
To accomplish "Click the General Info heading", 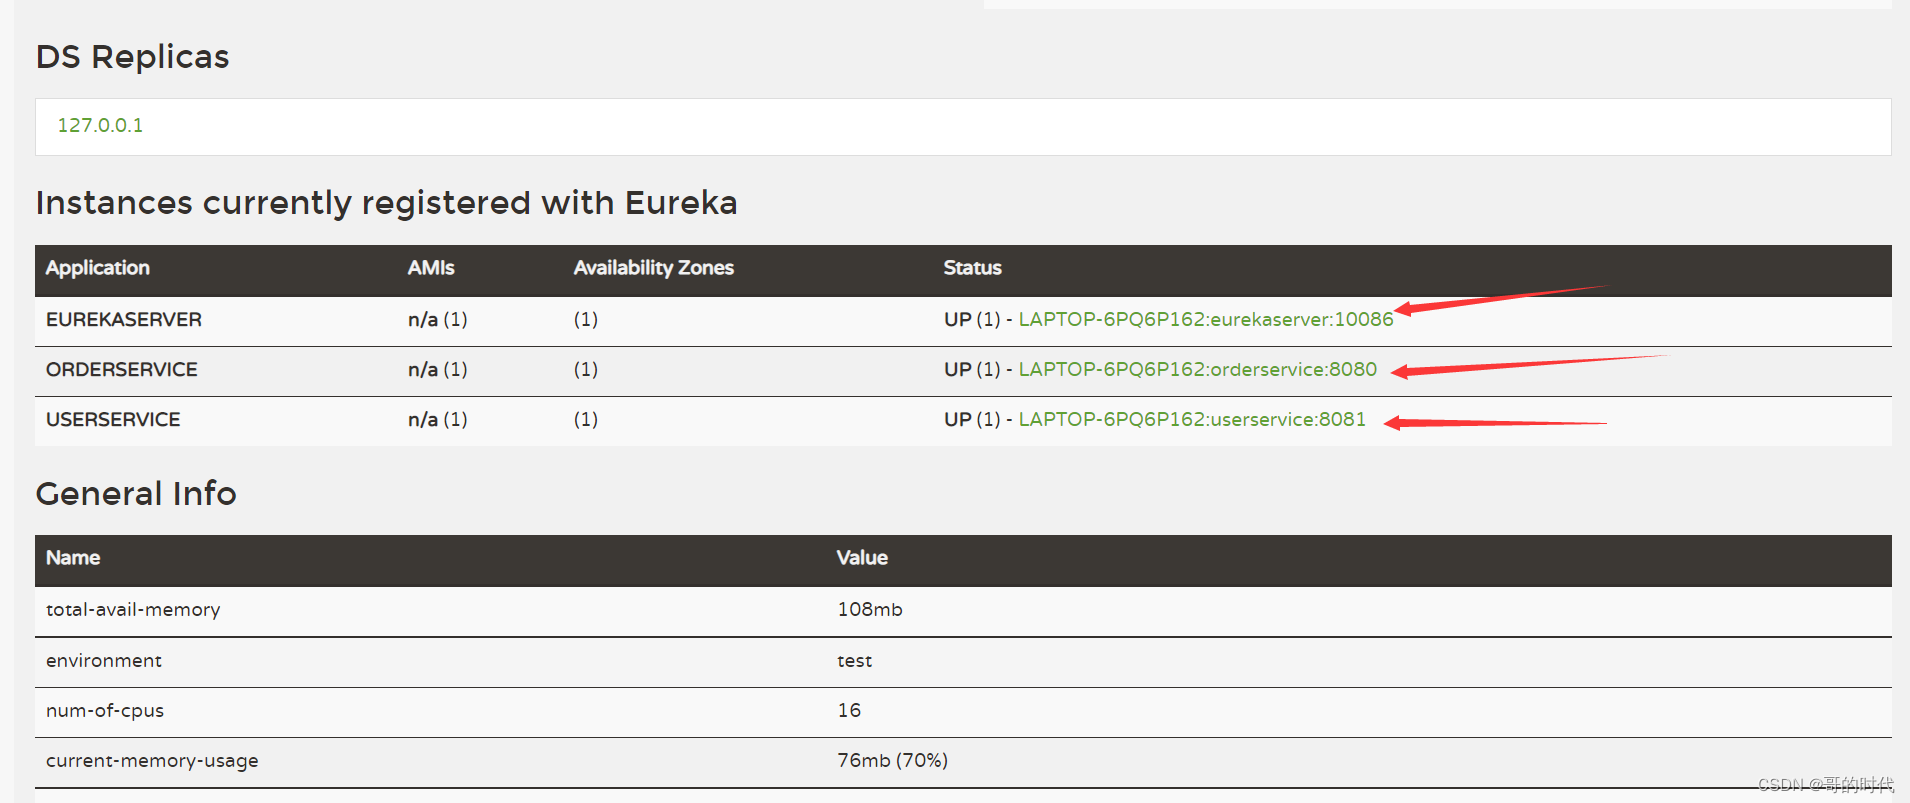I will [136, 494].
